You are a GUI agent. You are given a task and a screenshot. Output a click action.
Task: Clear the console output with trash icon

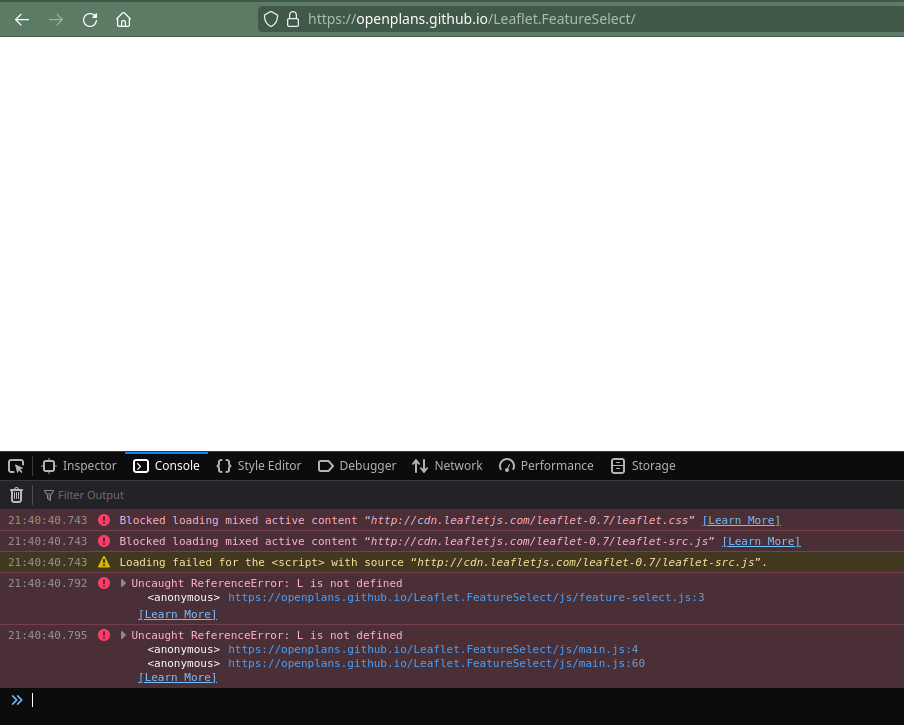coord(16,494)
